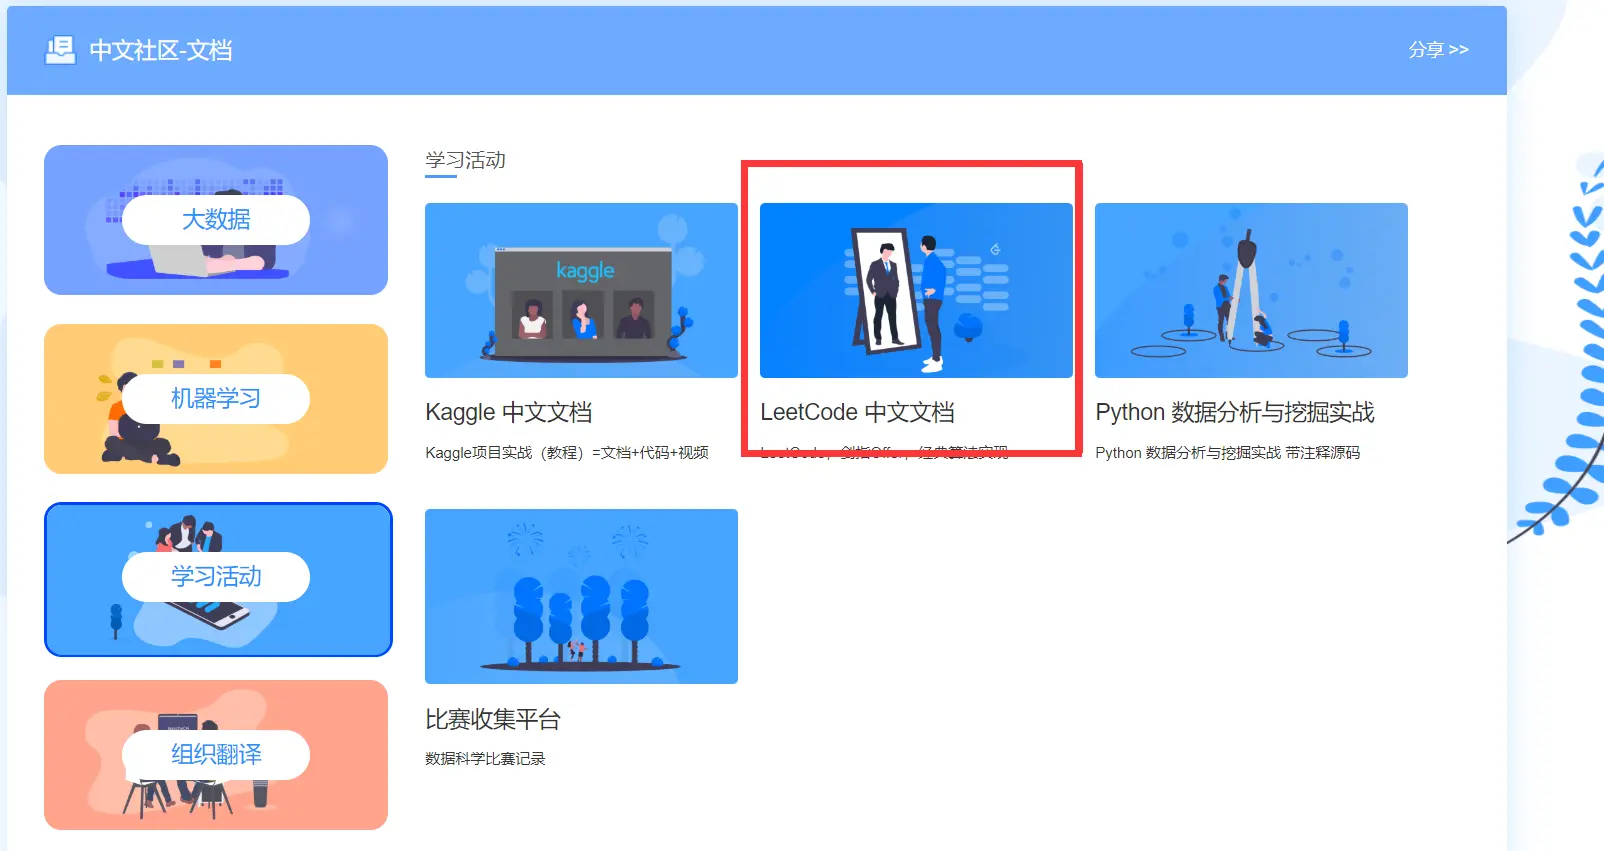Click the Kaggle项目实战 description text
Viewport: 1604px width, 851px height.
pyautogui.click(x=567, y=453)
